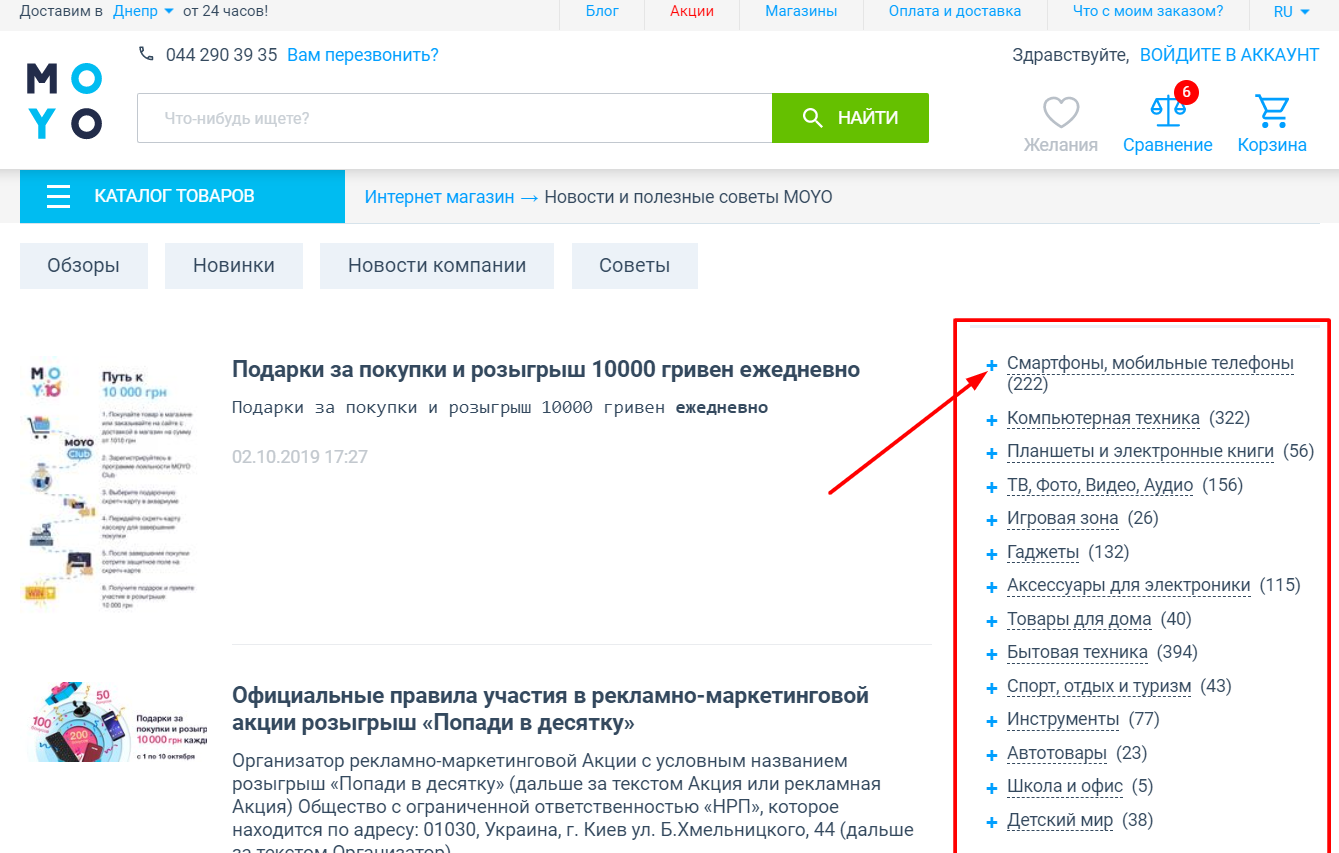Open Что с моим заказом? link
Viewport: 1339px width, 853px height.
coord(1148,11)
